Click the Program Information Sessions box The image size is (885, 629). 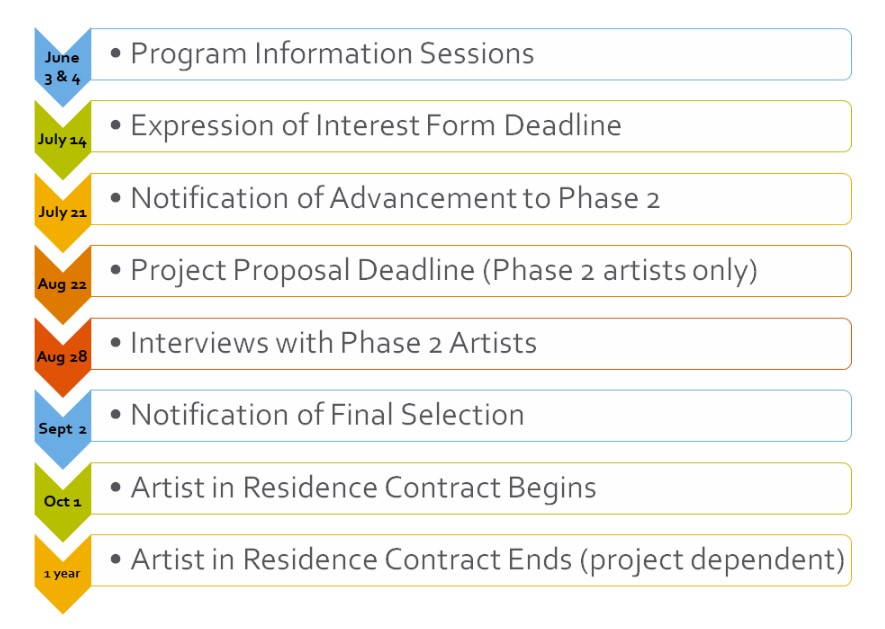pos(471,54)
